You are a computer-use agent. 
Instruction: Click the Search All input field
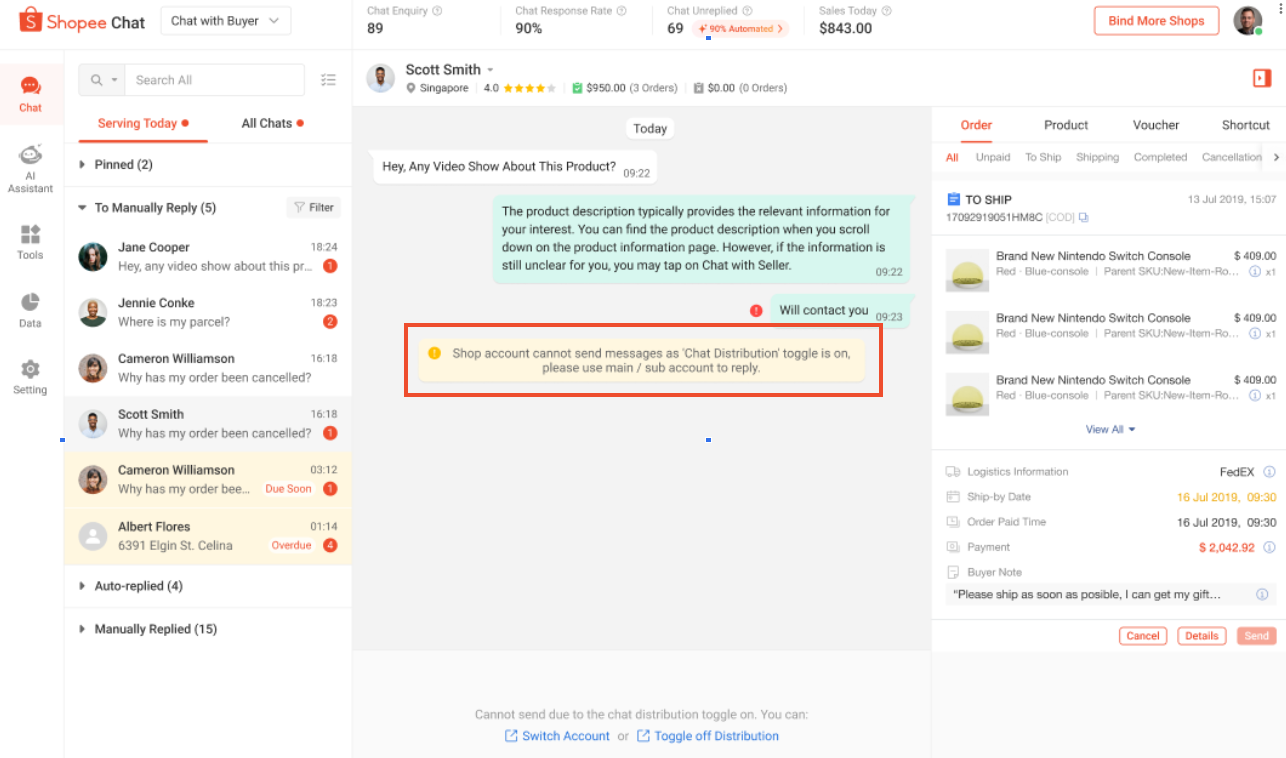coord(215,80)
